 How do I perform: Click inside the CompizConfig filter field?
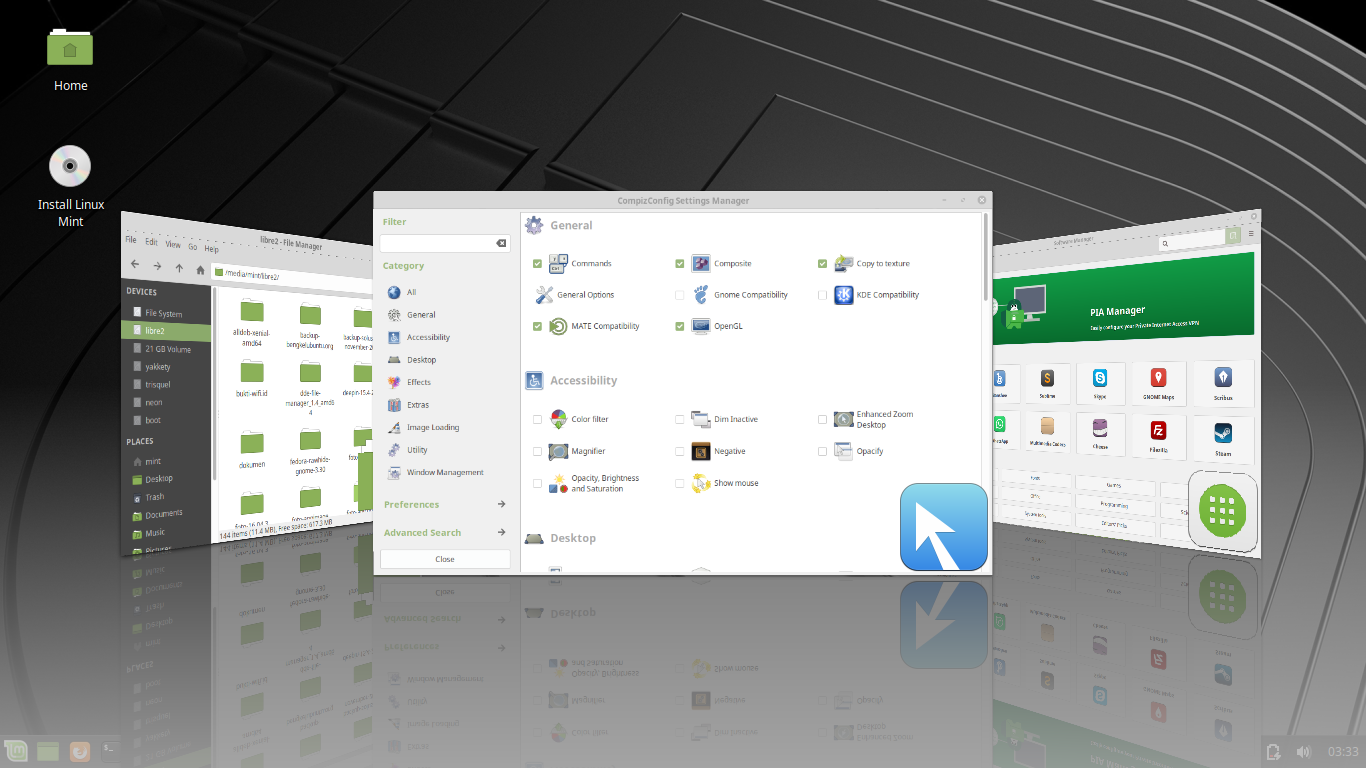pos(438,243)
